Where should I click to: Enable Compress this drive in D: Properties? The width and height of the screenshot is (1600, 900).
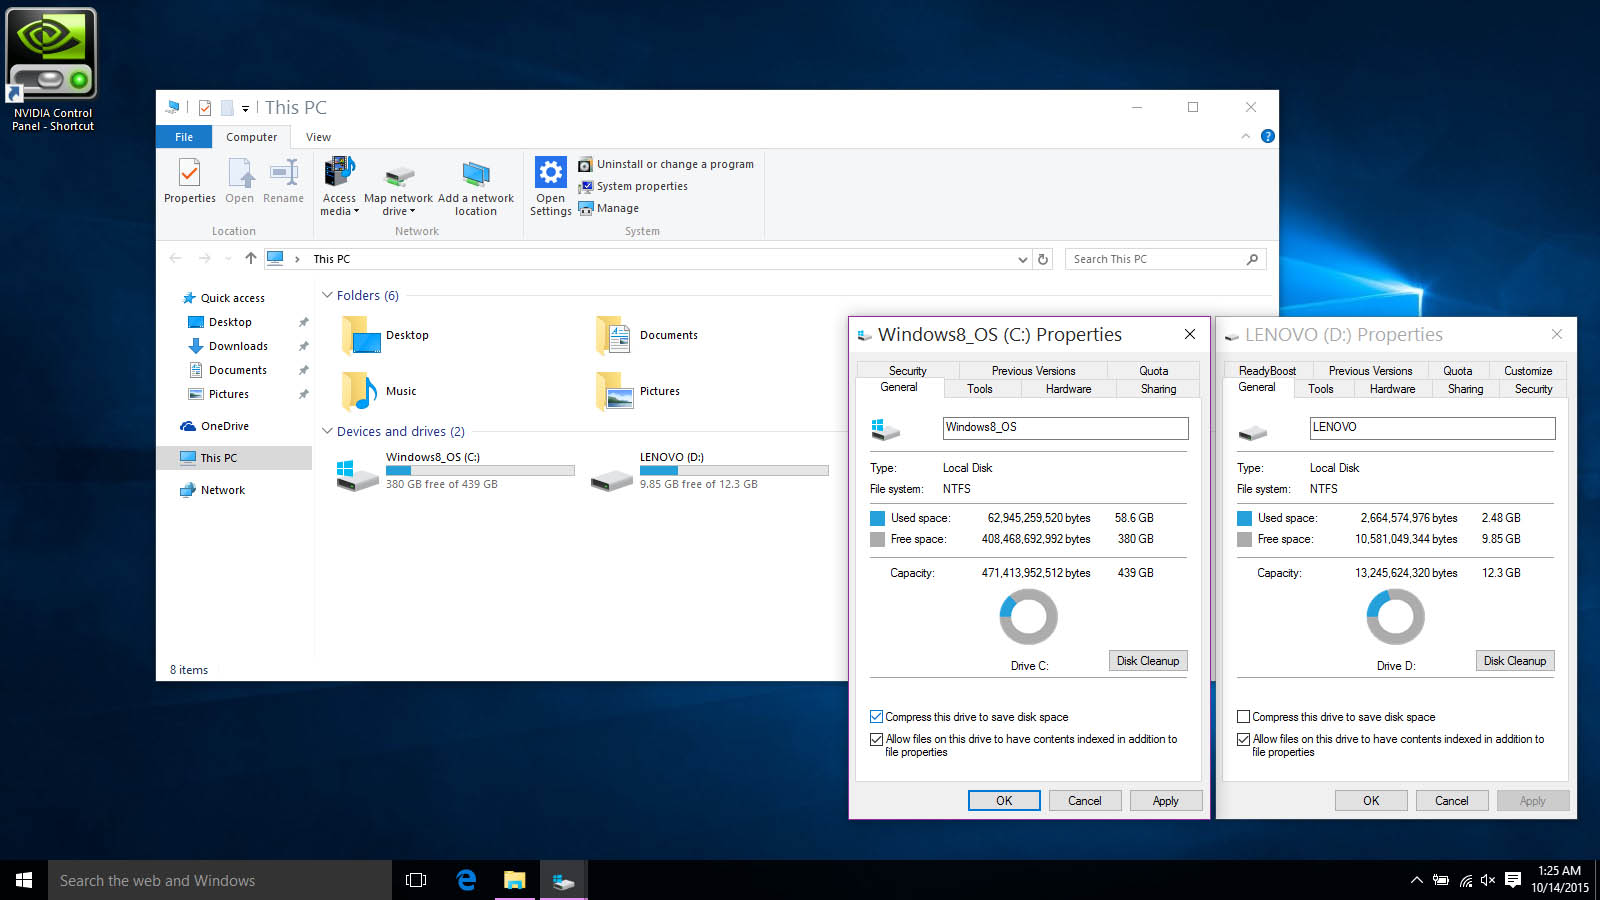(x=1243, y=717)
